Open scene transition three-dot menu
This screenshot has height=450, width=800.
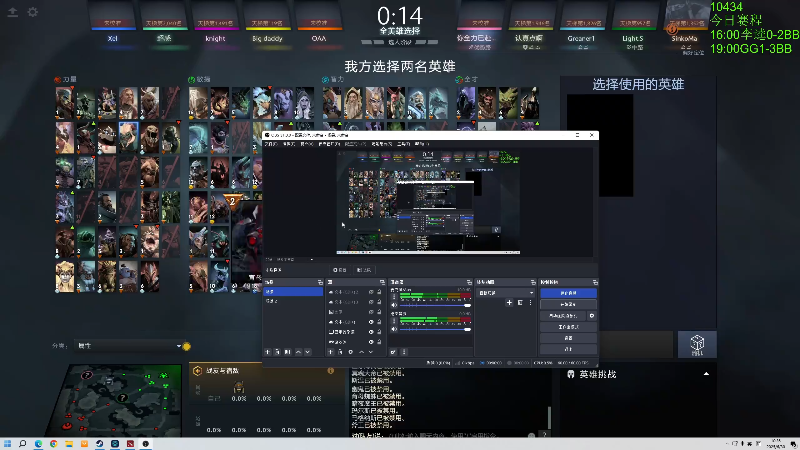pyautogui.click(x=530, y=303)
